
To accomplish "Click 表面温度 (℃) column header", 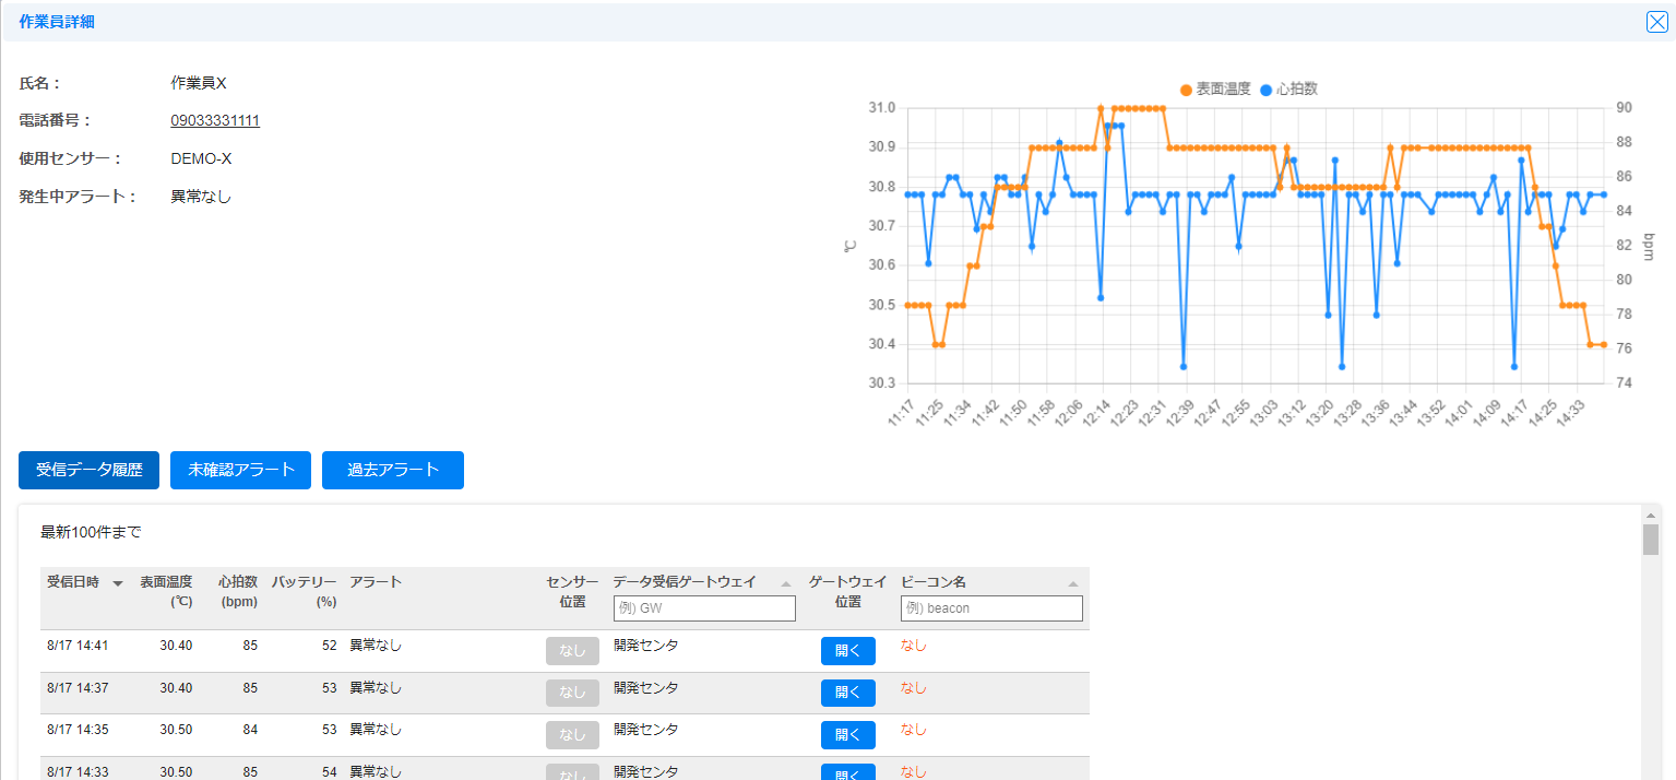I will click(166, 592).
